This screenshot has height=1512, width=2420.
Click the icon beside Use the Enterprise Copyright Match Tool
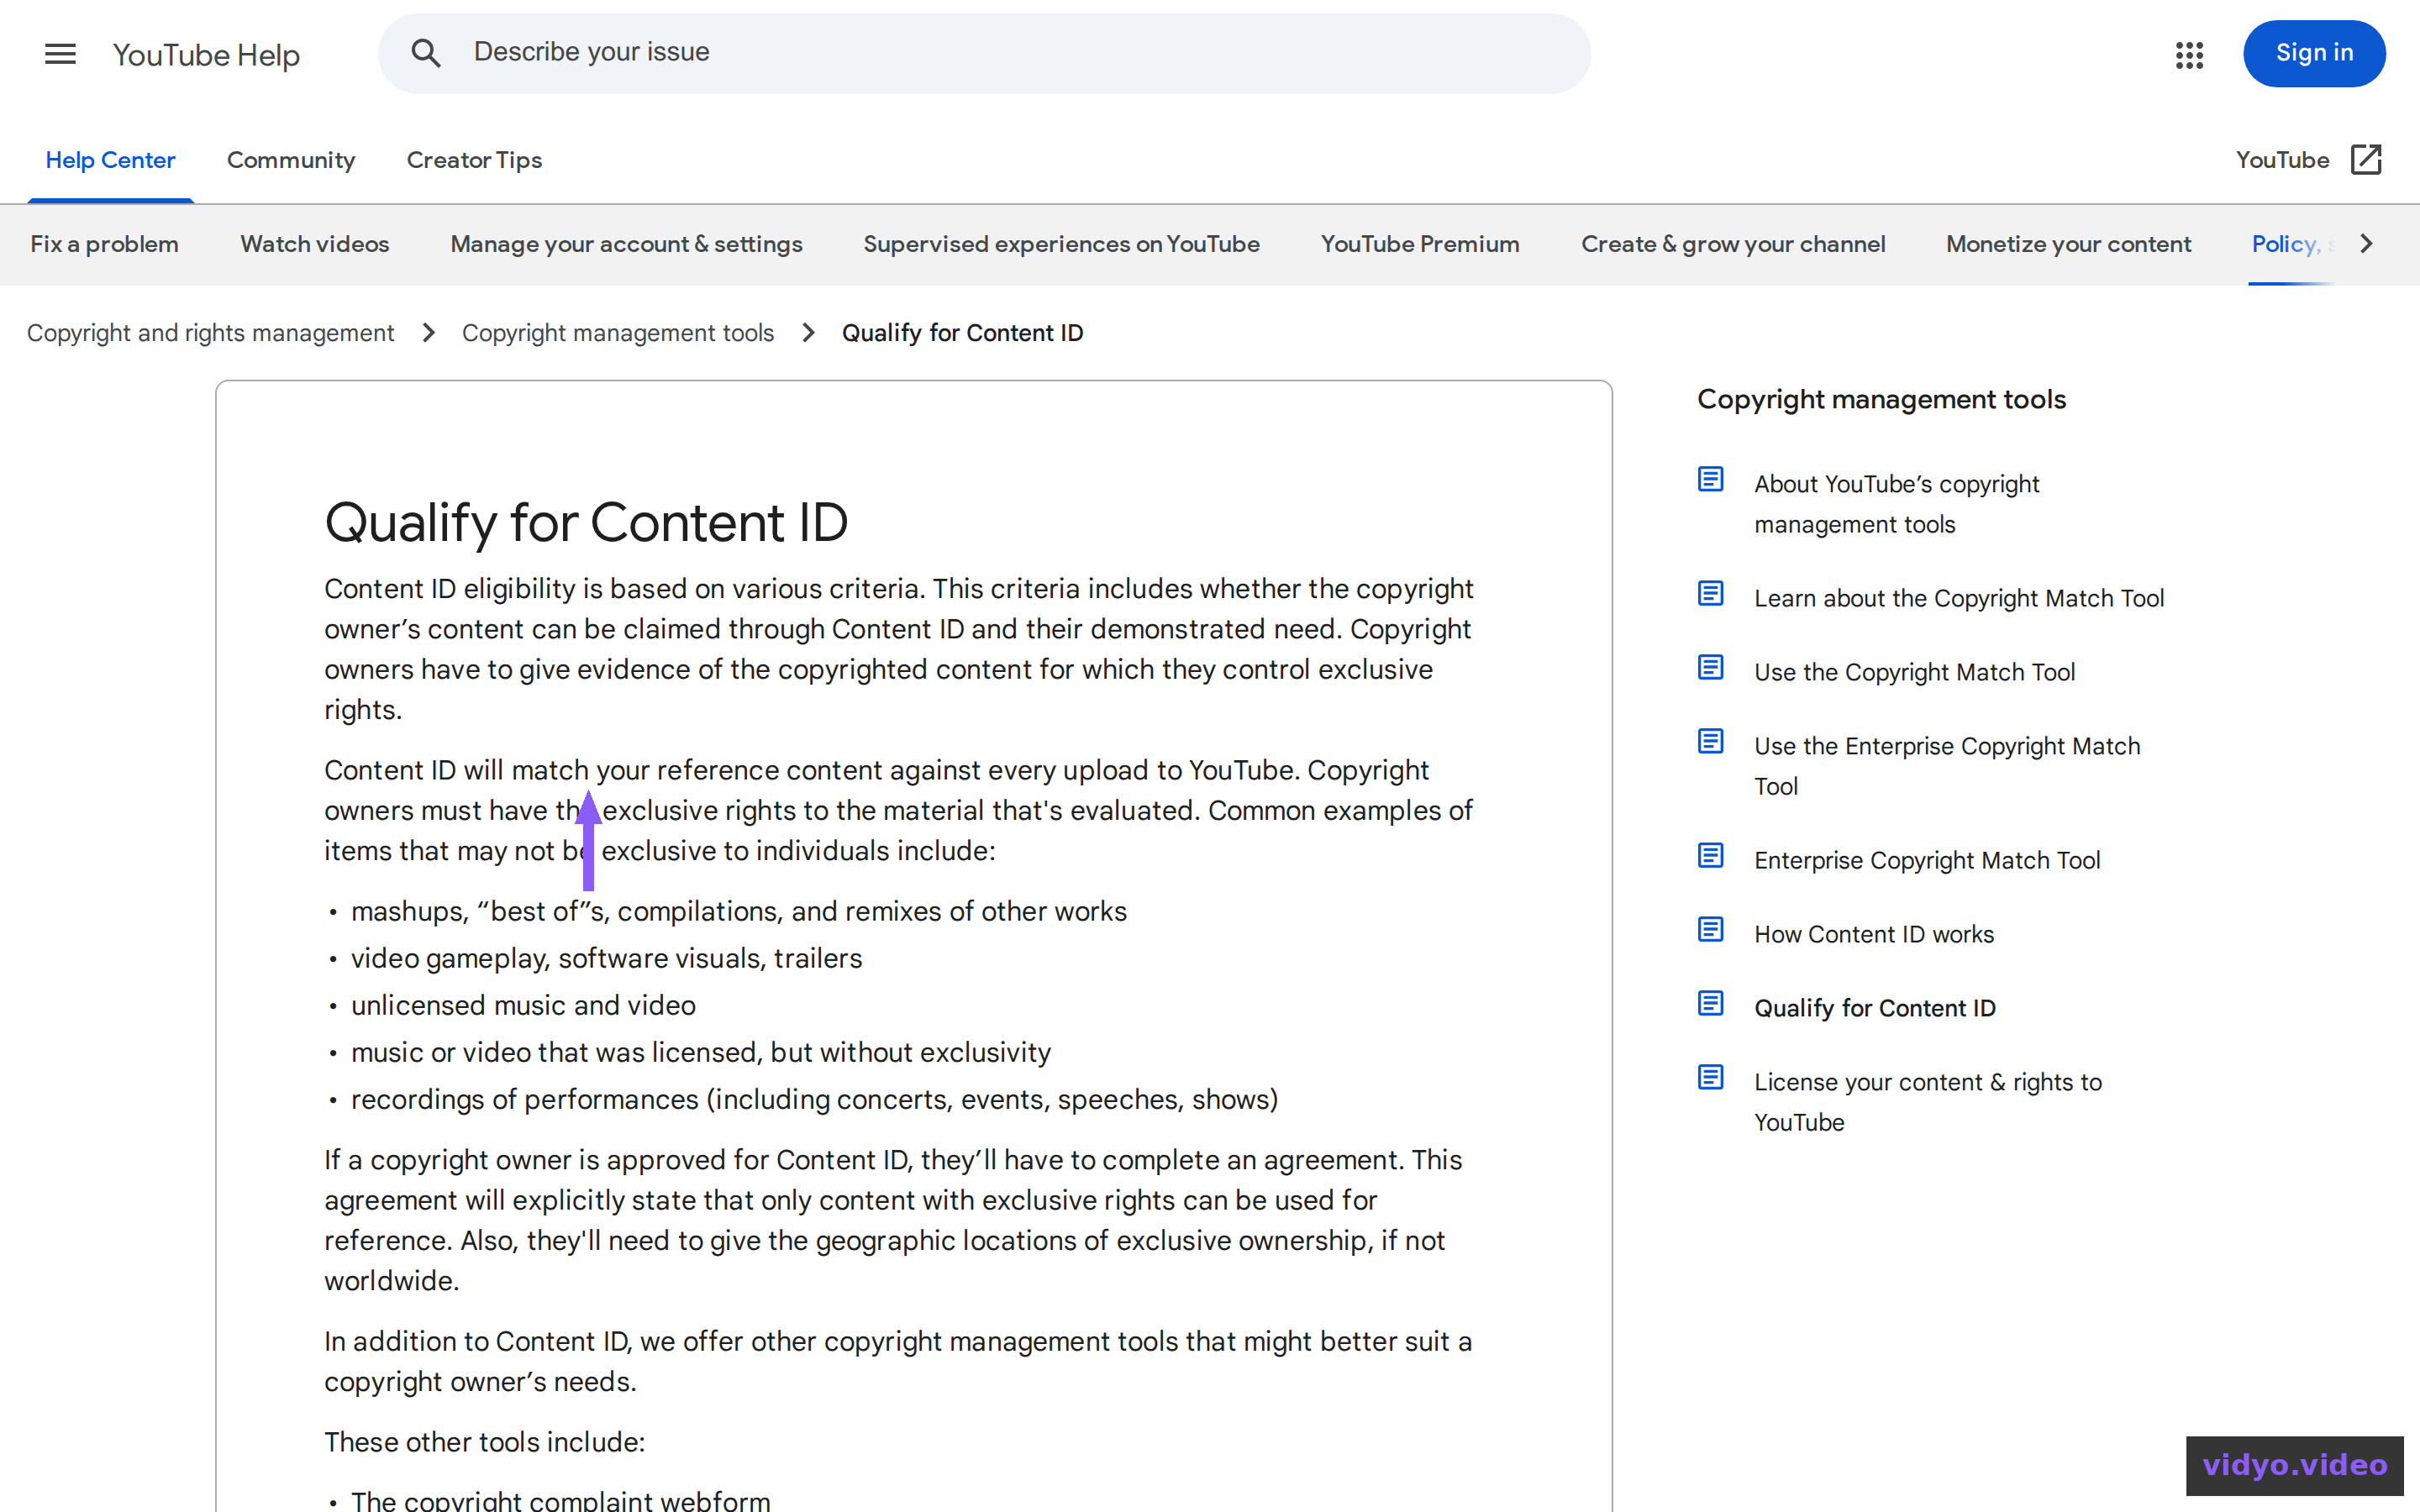pyautogui.click(x=1710, y=742)
